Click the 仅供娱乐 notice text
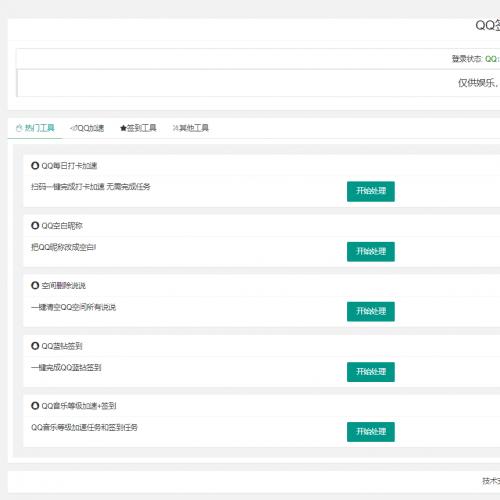This screenshot has width=500, height=500. [478, 83]
